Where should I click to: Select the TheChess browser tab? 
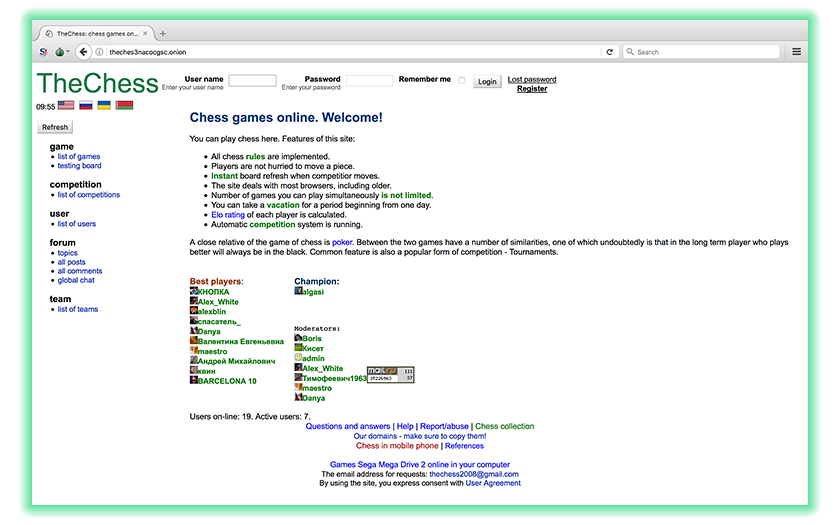[x=95, y=33]
